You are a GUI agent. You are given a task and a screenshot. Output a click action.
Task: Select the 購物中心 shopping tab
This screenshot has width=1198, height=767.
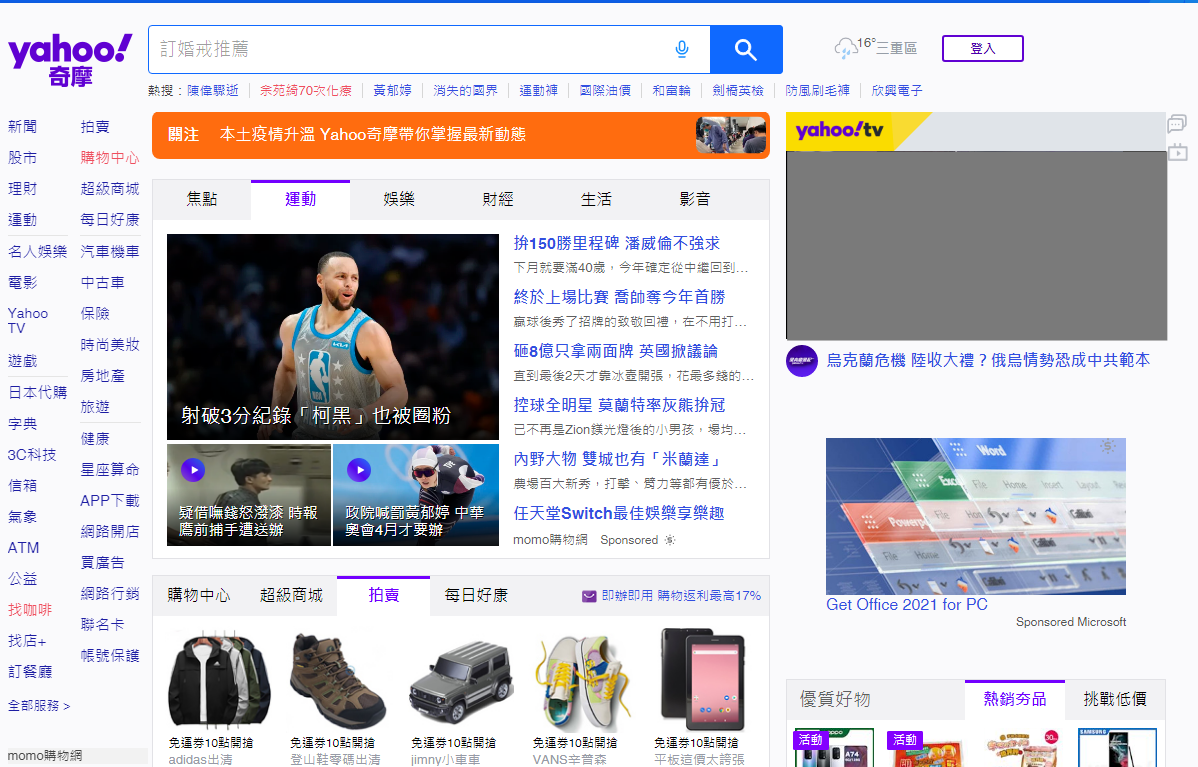199,595
